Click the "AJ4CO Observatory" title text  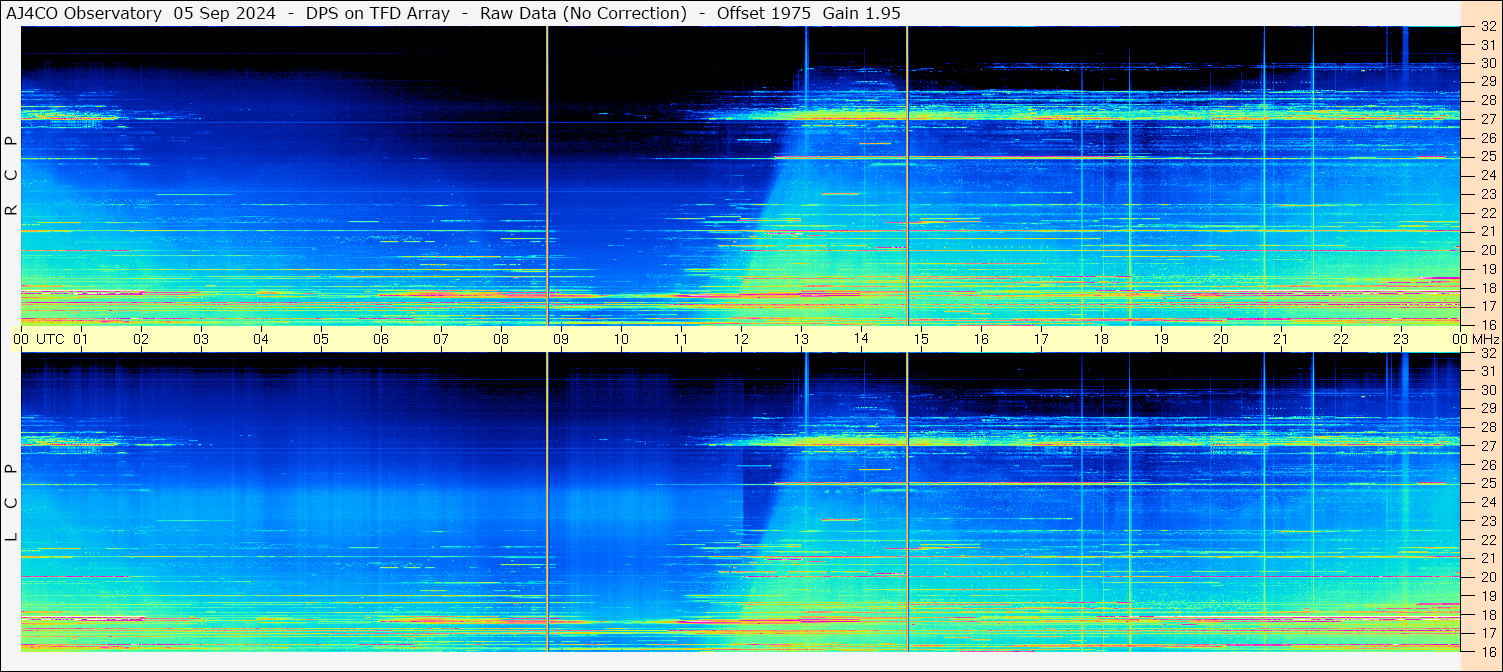click(x=84, y=13)
